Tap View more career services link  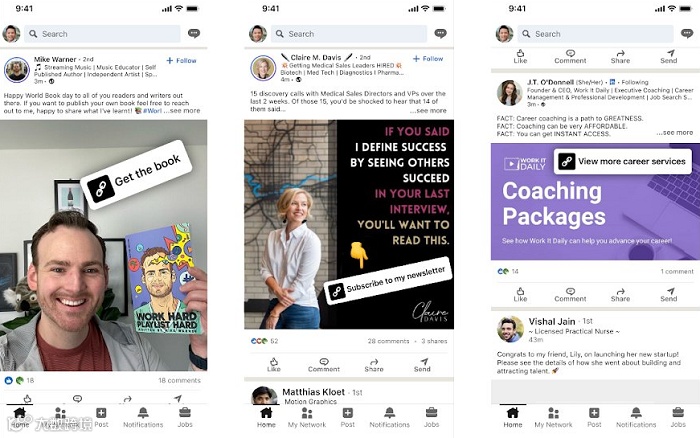point(623,161)
